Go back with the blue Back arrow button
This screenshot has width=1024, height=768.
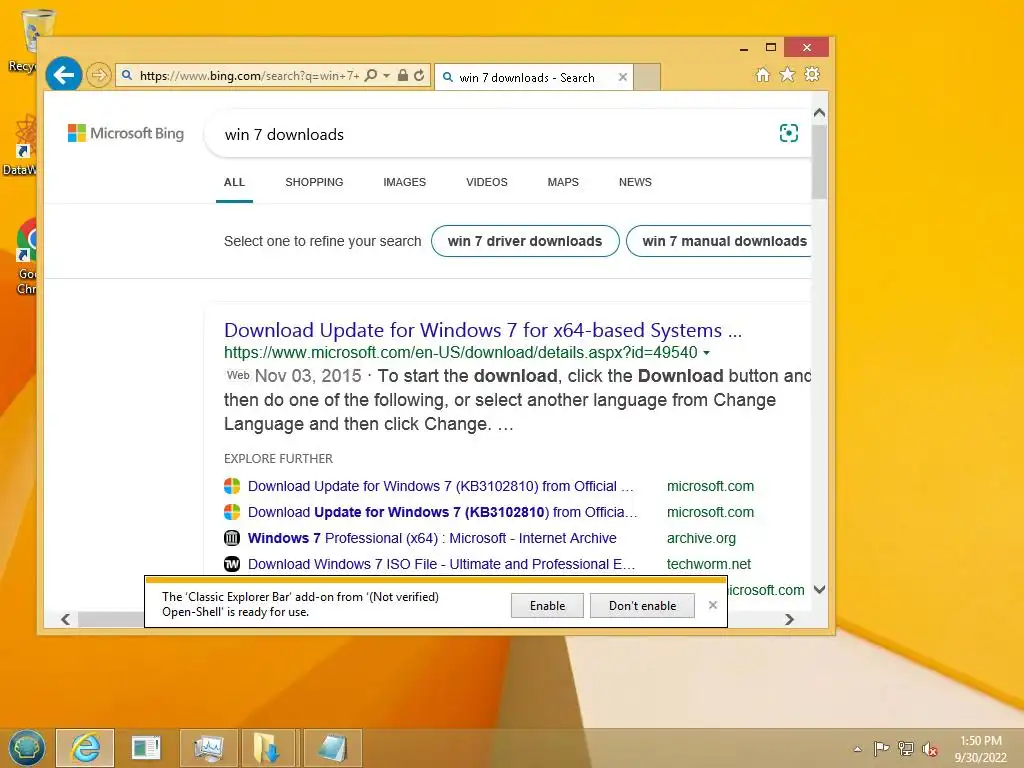pos(63,75)
